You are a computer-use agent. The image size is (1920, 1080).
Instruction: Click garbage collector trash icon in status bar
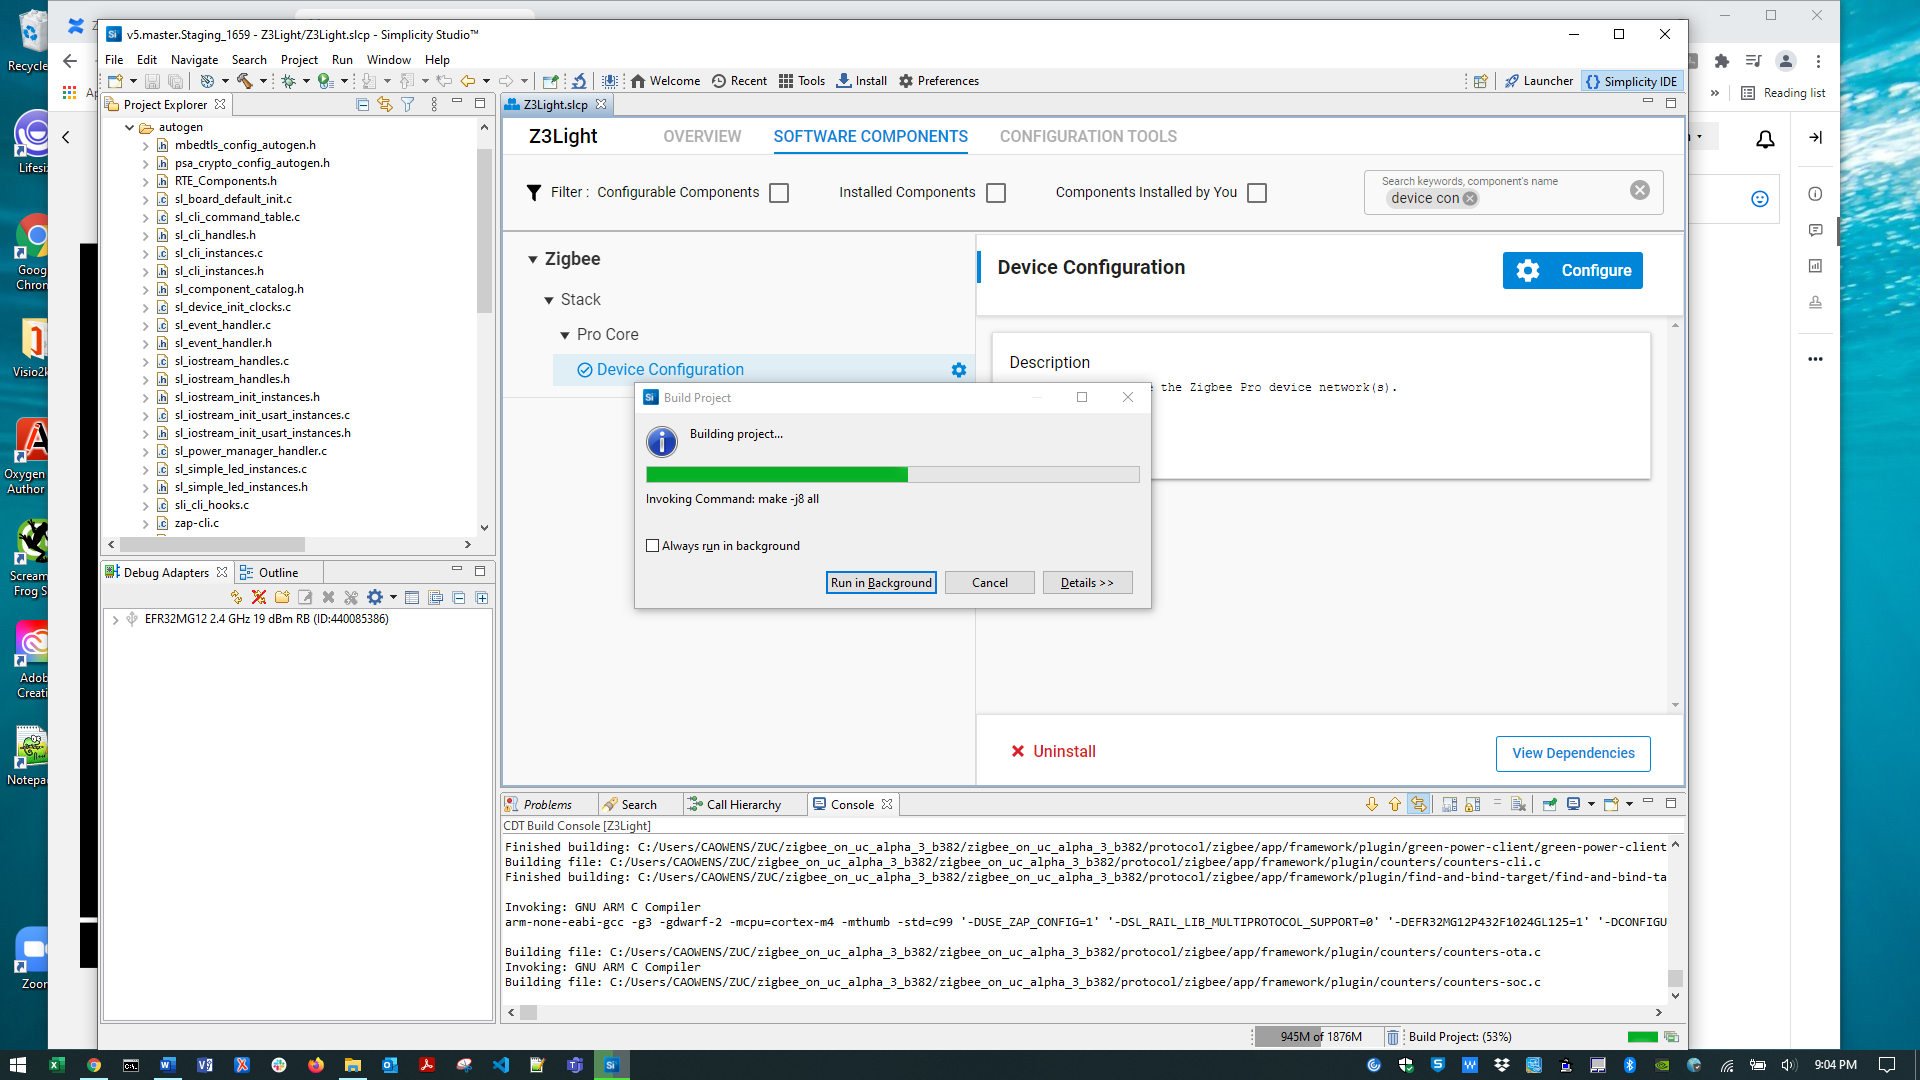point(1392,1037)
